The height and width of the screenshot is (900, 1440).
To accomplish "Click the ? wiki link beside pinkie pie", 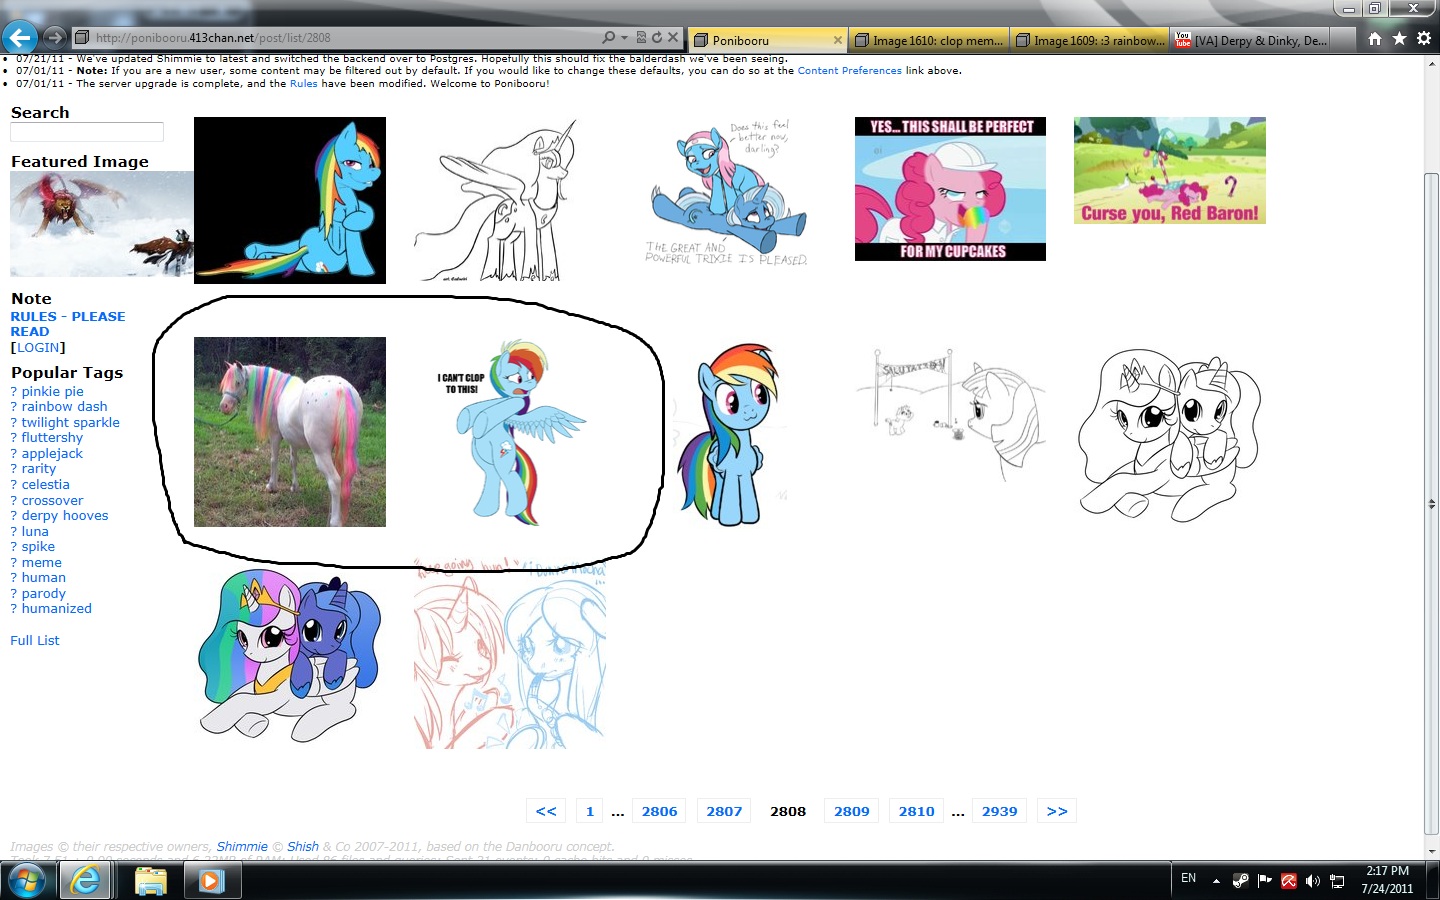I will tap(14, 392).
